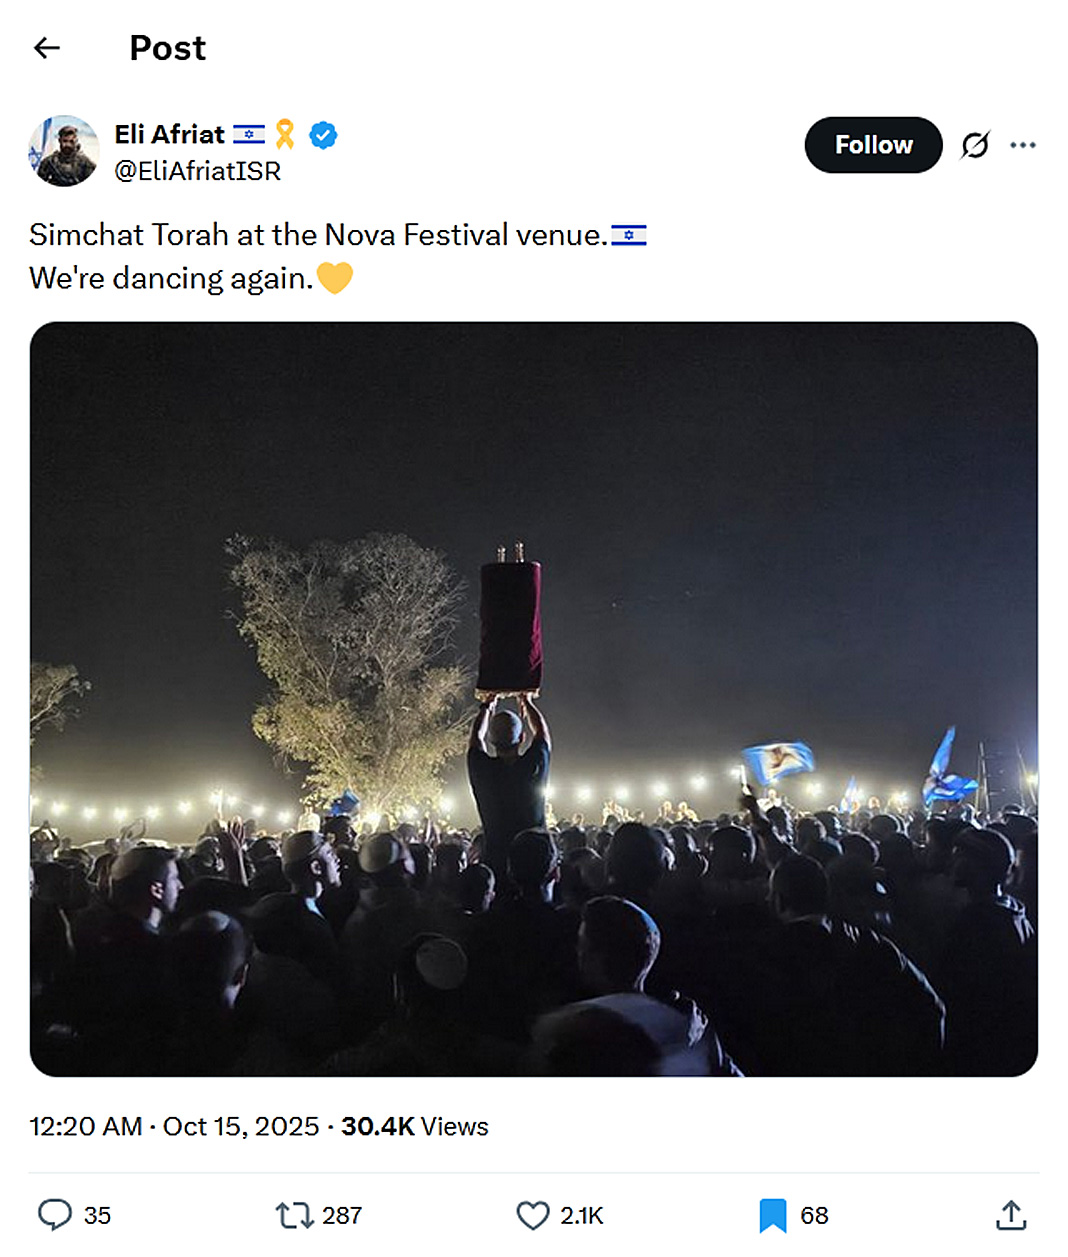Open Grok's slashed-circle icon beside Follow
This screenshot has width=1068, height=1257.
(975, 145)
